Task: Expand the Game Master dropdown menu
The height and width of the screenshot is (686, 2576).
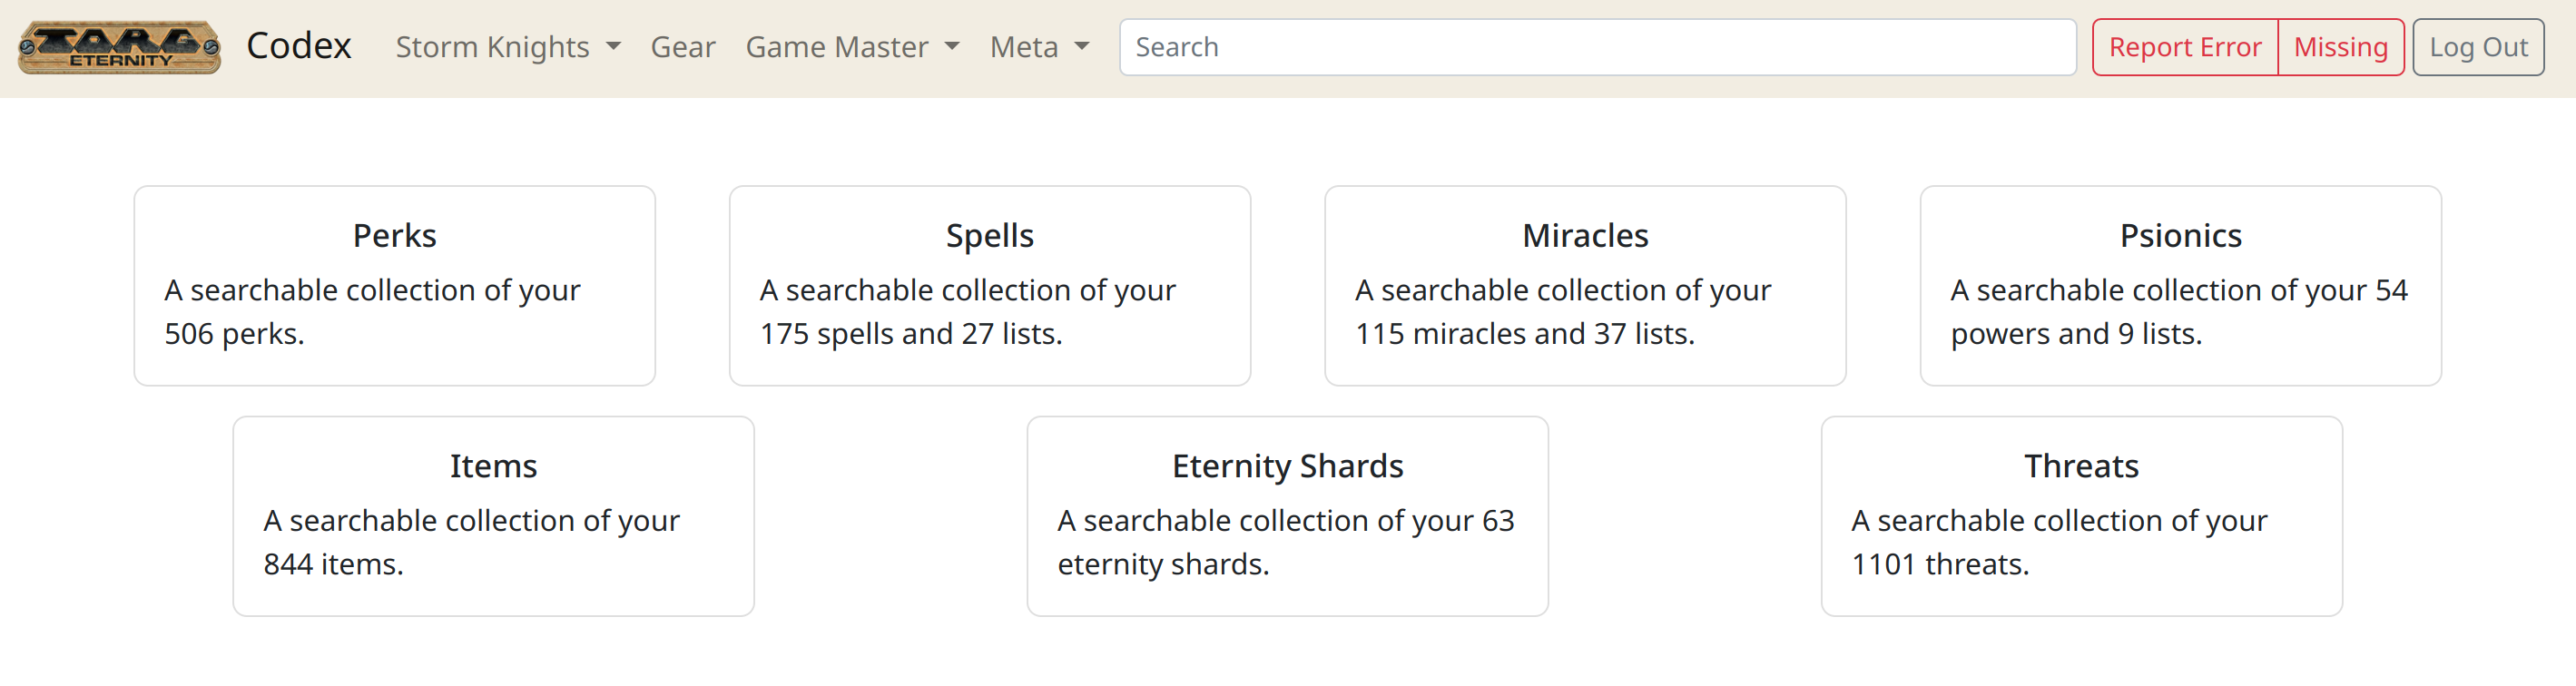Action: [x=853, y=47]
